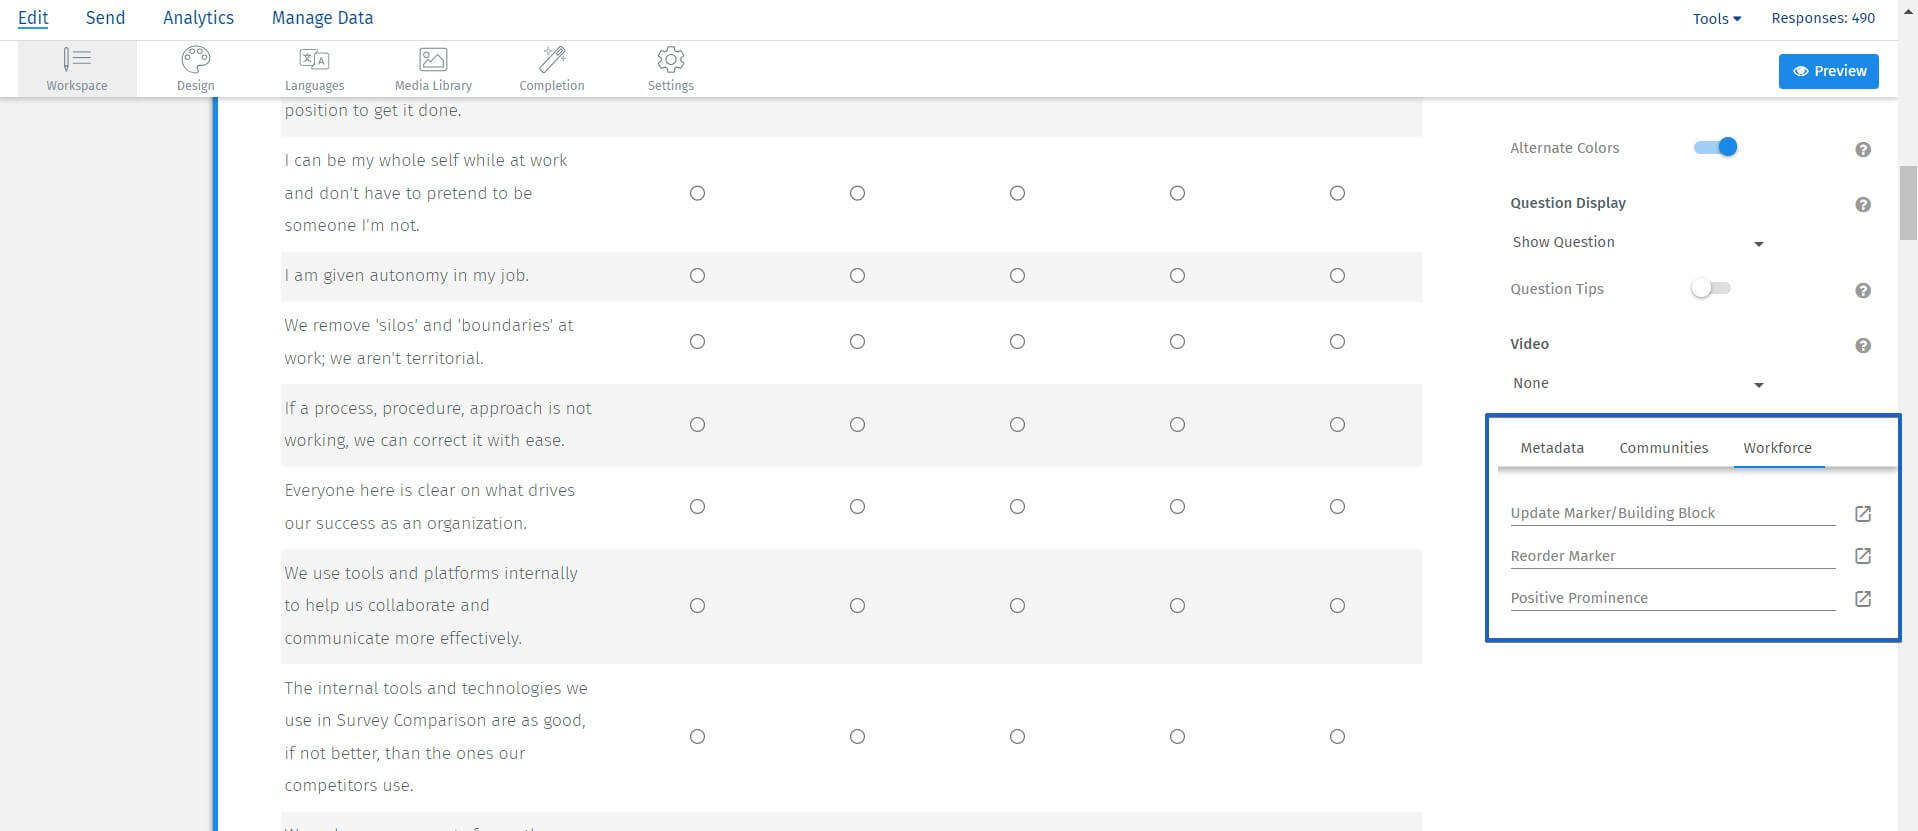
Task: Open the Analytics menu
Action: (198, 18)
